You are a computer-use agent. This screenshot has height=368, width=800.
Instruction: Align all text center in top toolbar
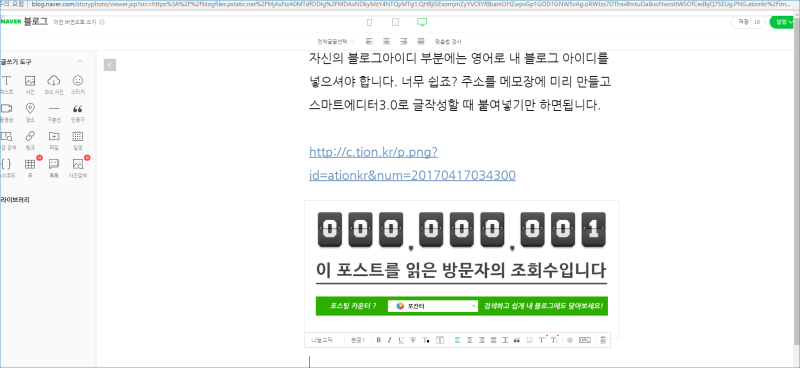387,41
